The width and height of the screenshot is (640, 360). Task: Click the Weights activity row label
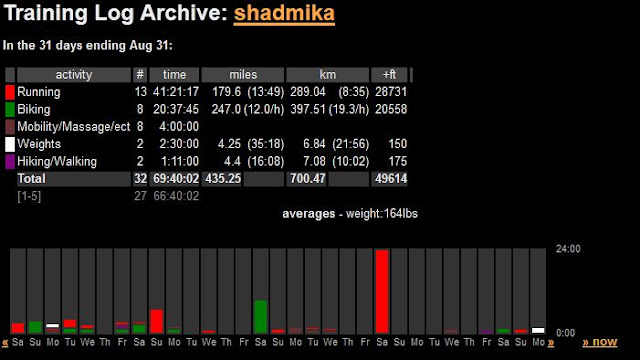click(39, 144)
